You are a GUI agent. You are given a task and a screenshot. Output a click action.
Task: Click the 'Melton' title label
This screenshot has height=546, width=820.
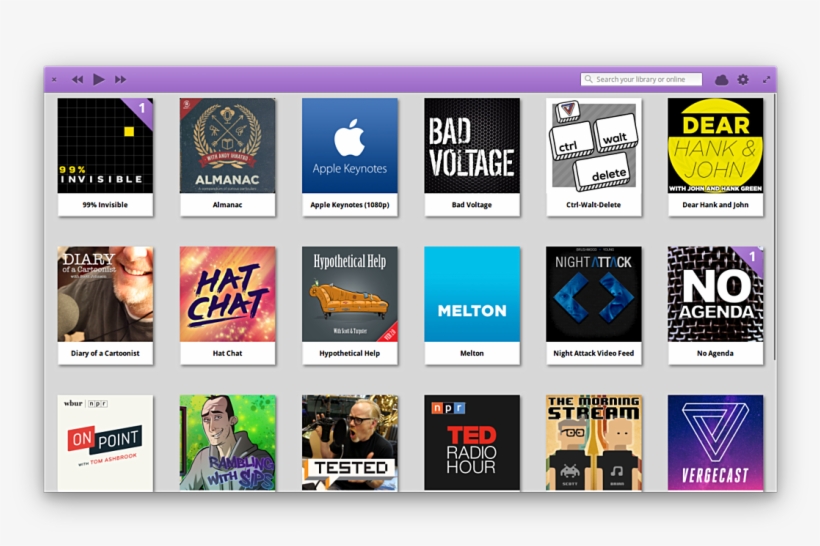coord(472,353)
